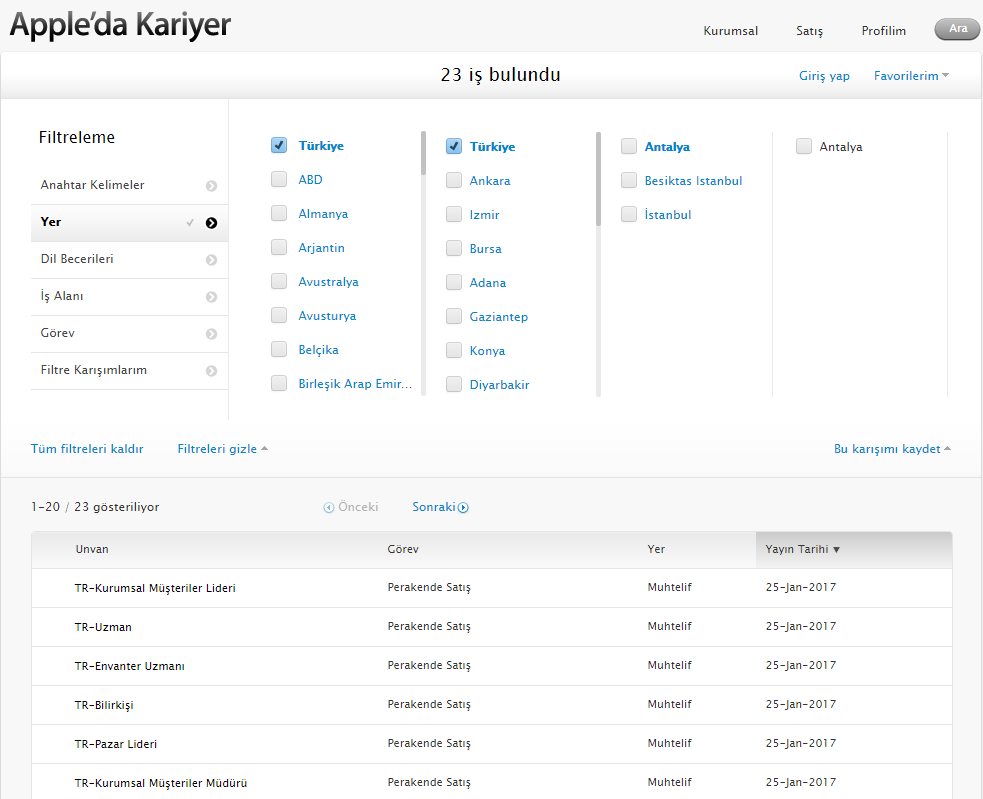The width and height of the screenshot is (983, 799).
Task: Check the Adana checkbox
Action: (x=454, y=282)
